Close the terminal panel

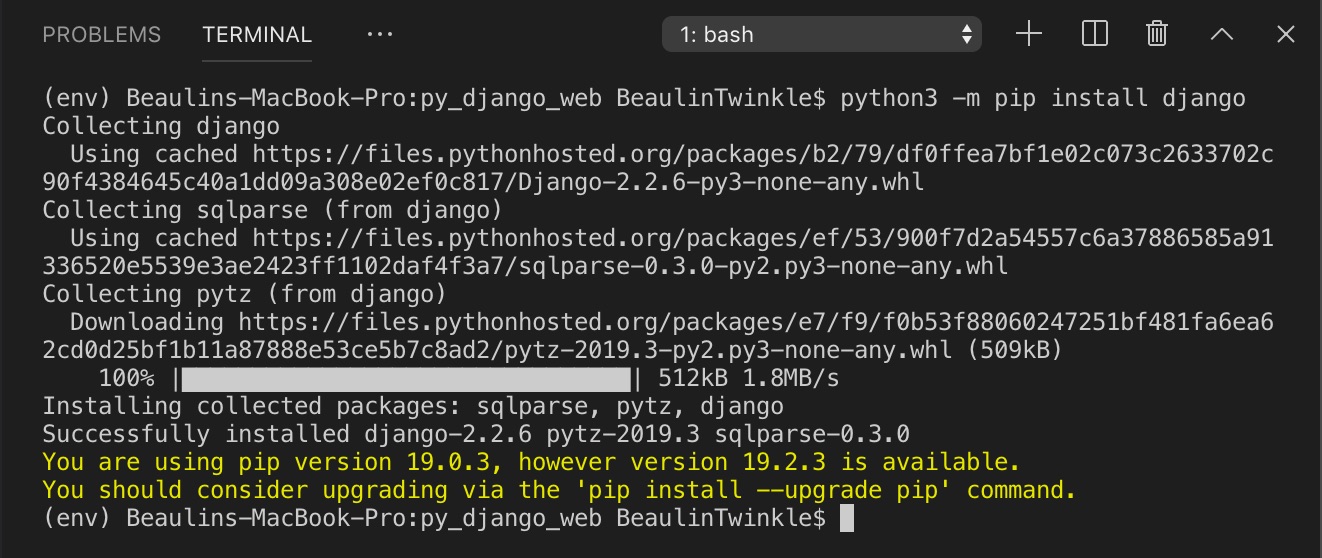click(x=1286, y=34)
